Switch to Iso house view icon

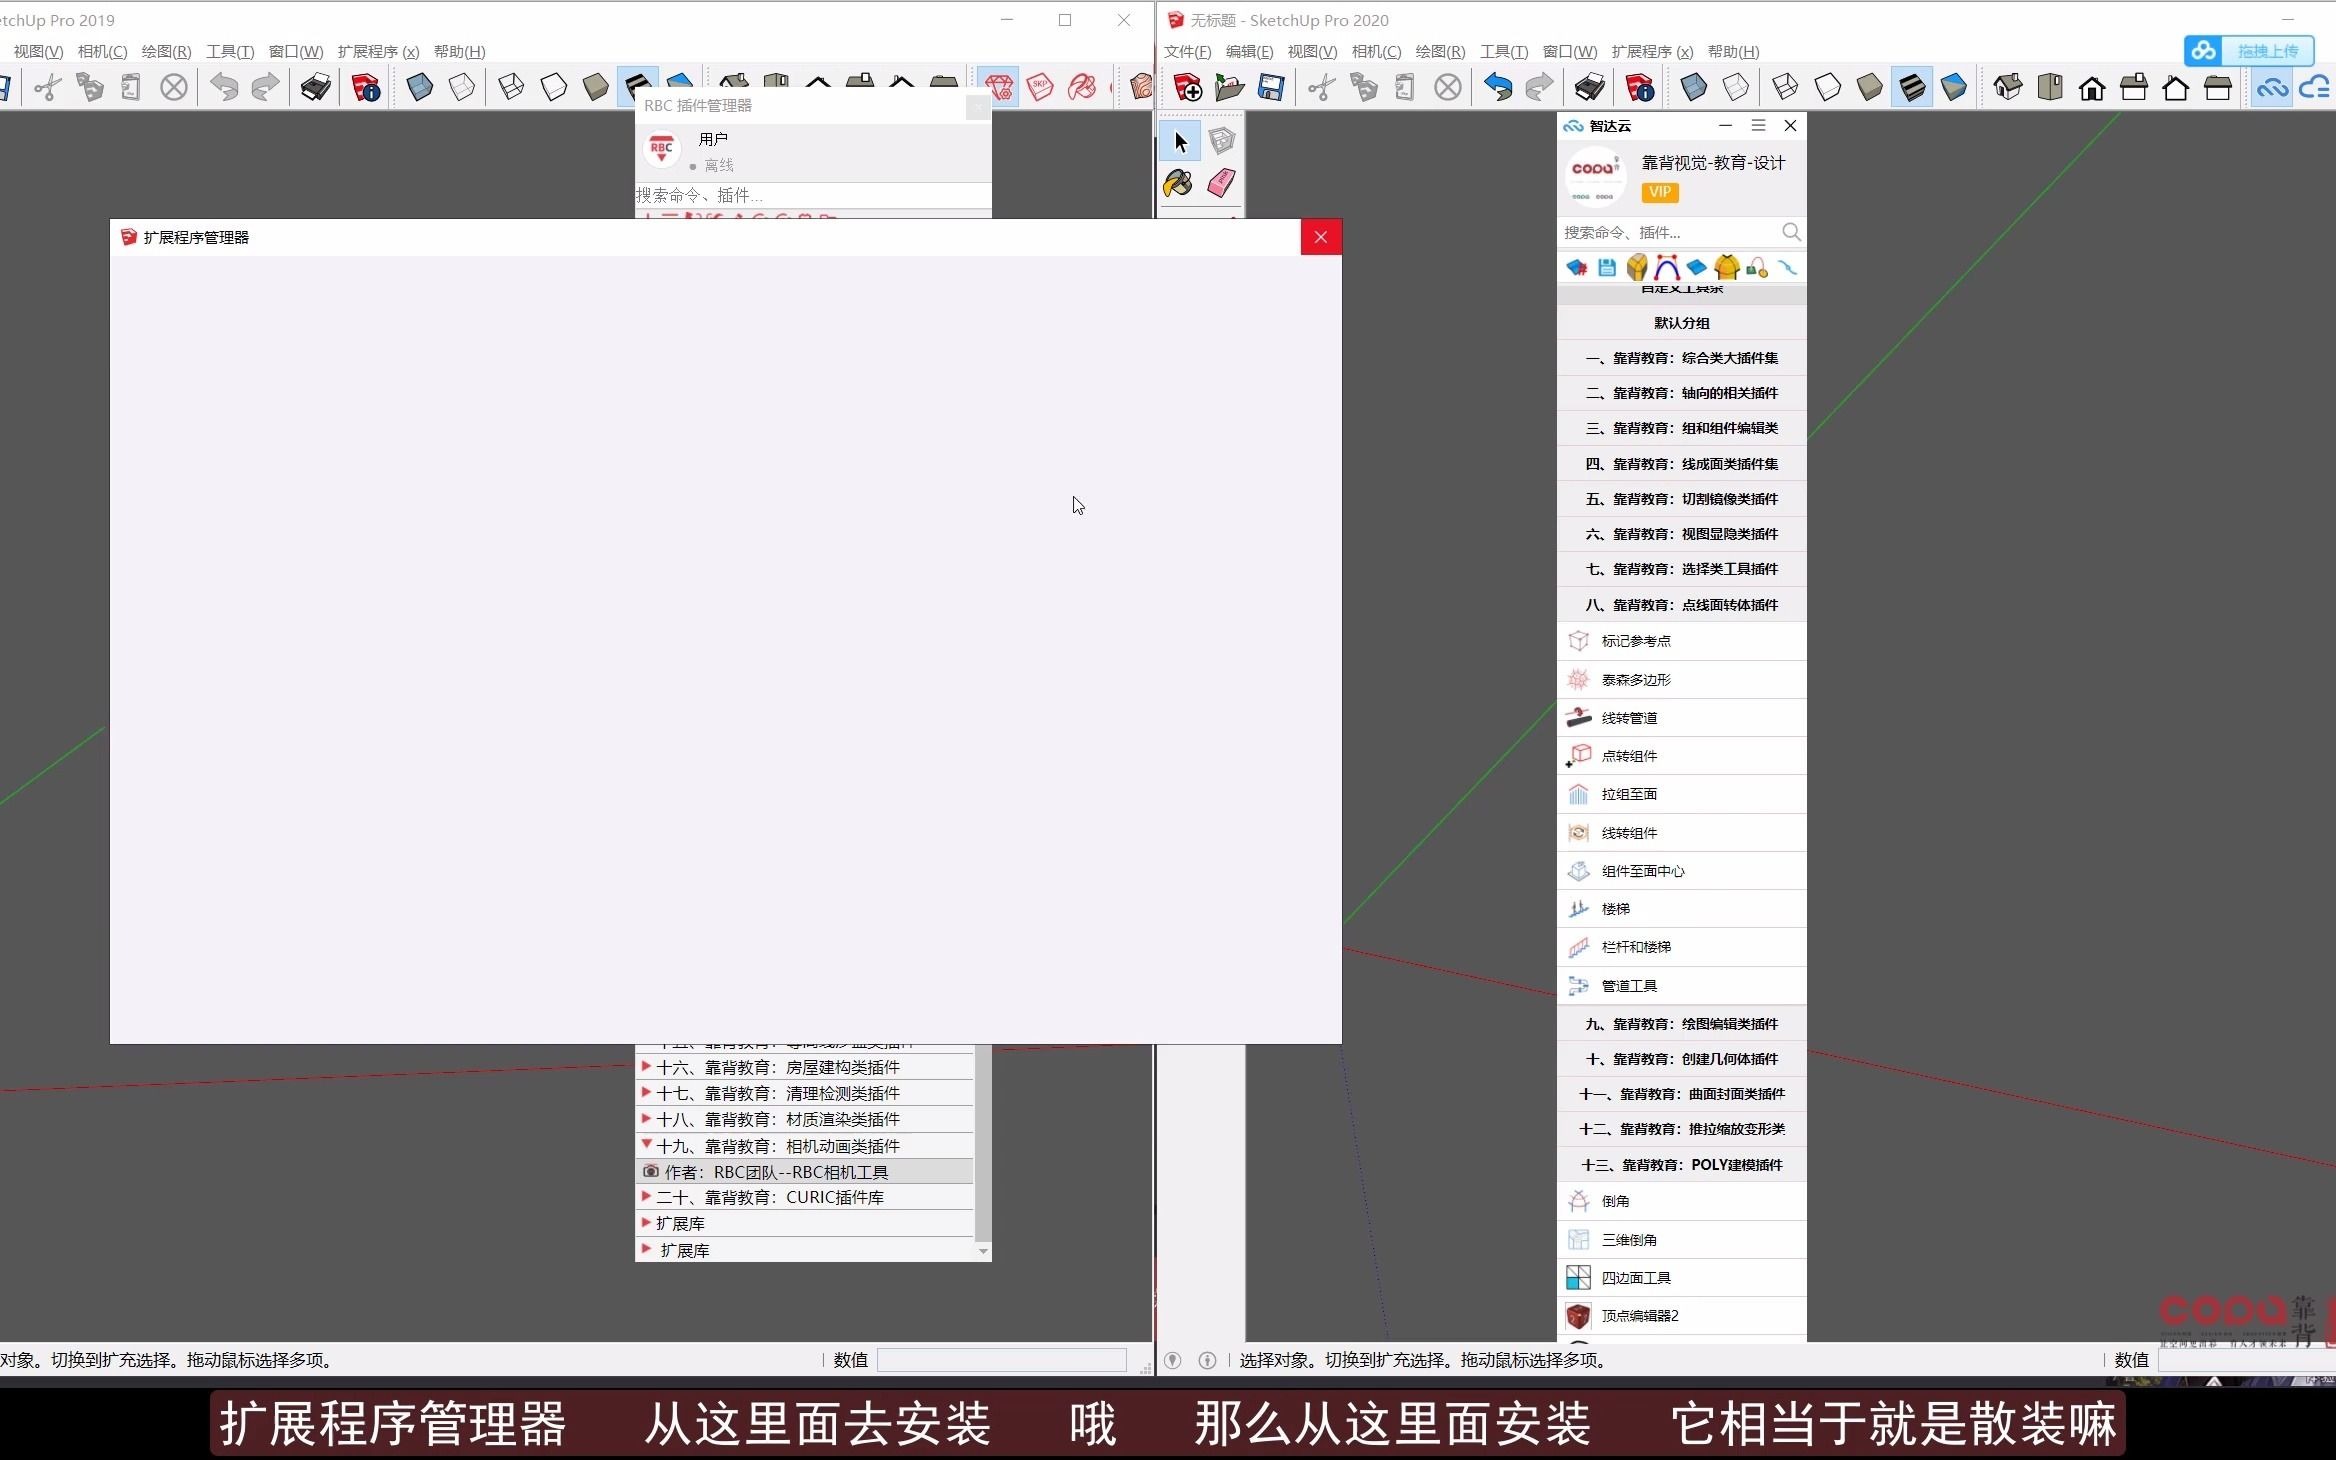point(2007,88)
